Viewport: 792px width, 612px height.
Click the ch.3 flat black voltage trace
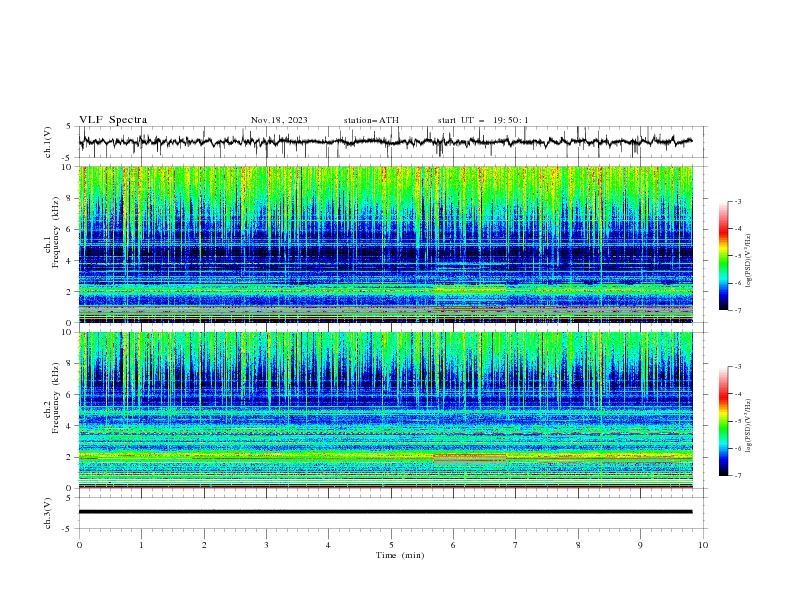[385, 512]
